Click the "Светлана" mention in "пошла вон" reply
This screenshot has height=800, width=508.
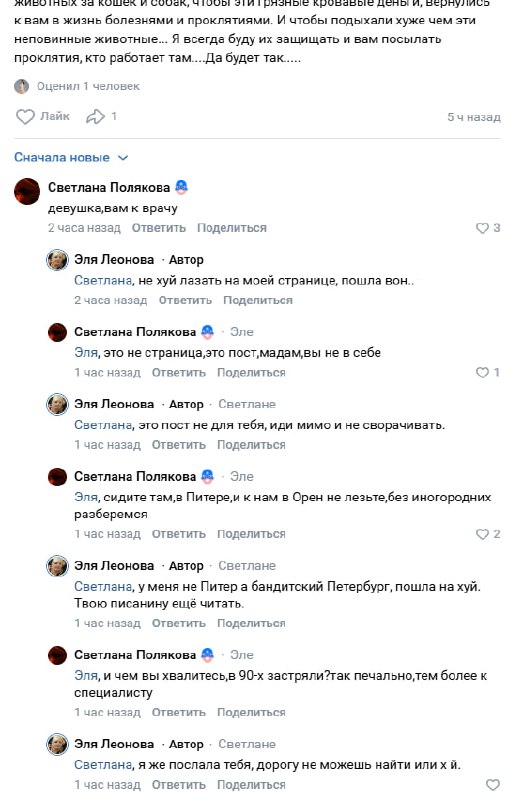click(103, 281)
